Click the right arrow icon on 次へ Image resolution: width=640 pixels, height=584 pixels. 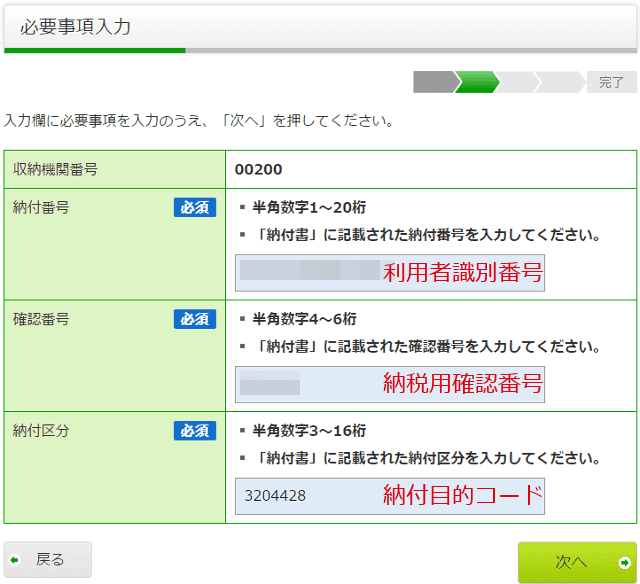[x=624, y=562]
